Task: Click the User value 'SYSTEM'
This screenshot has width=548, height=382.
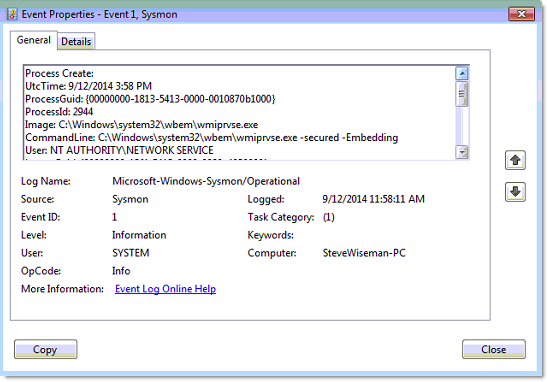Action: [131, 253]
